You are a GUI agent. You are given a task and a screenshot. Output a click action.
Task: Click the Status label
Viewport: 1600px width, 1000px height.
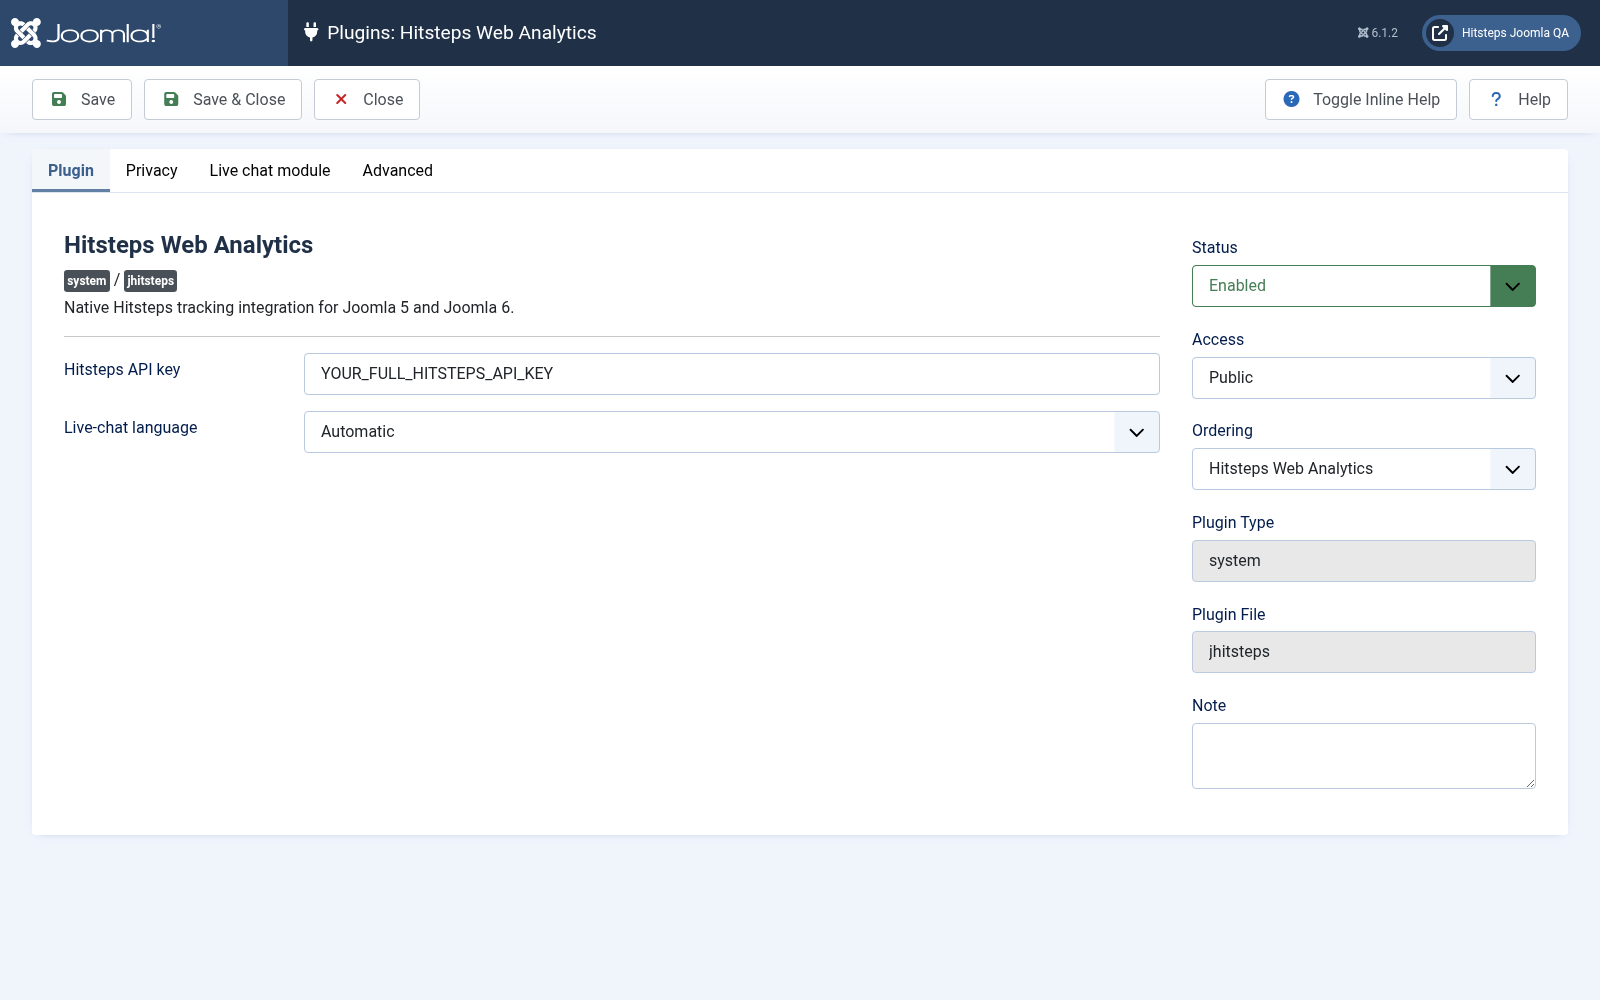tap(1215, 248)
